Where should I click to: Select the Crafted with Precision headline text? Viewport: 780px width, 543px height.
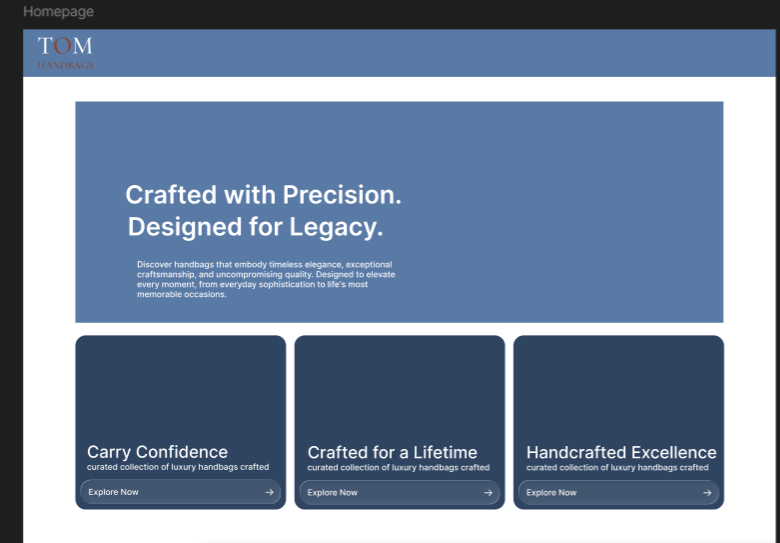[263, 194]
